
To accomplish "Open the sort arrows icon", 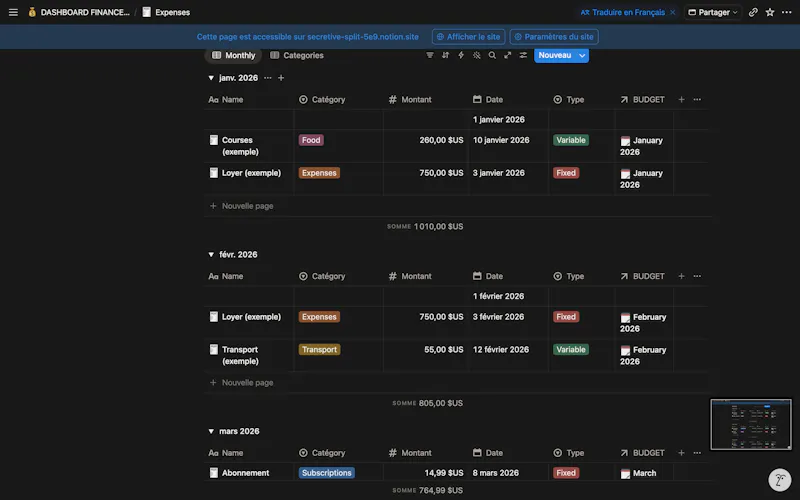I will [445, 55].
